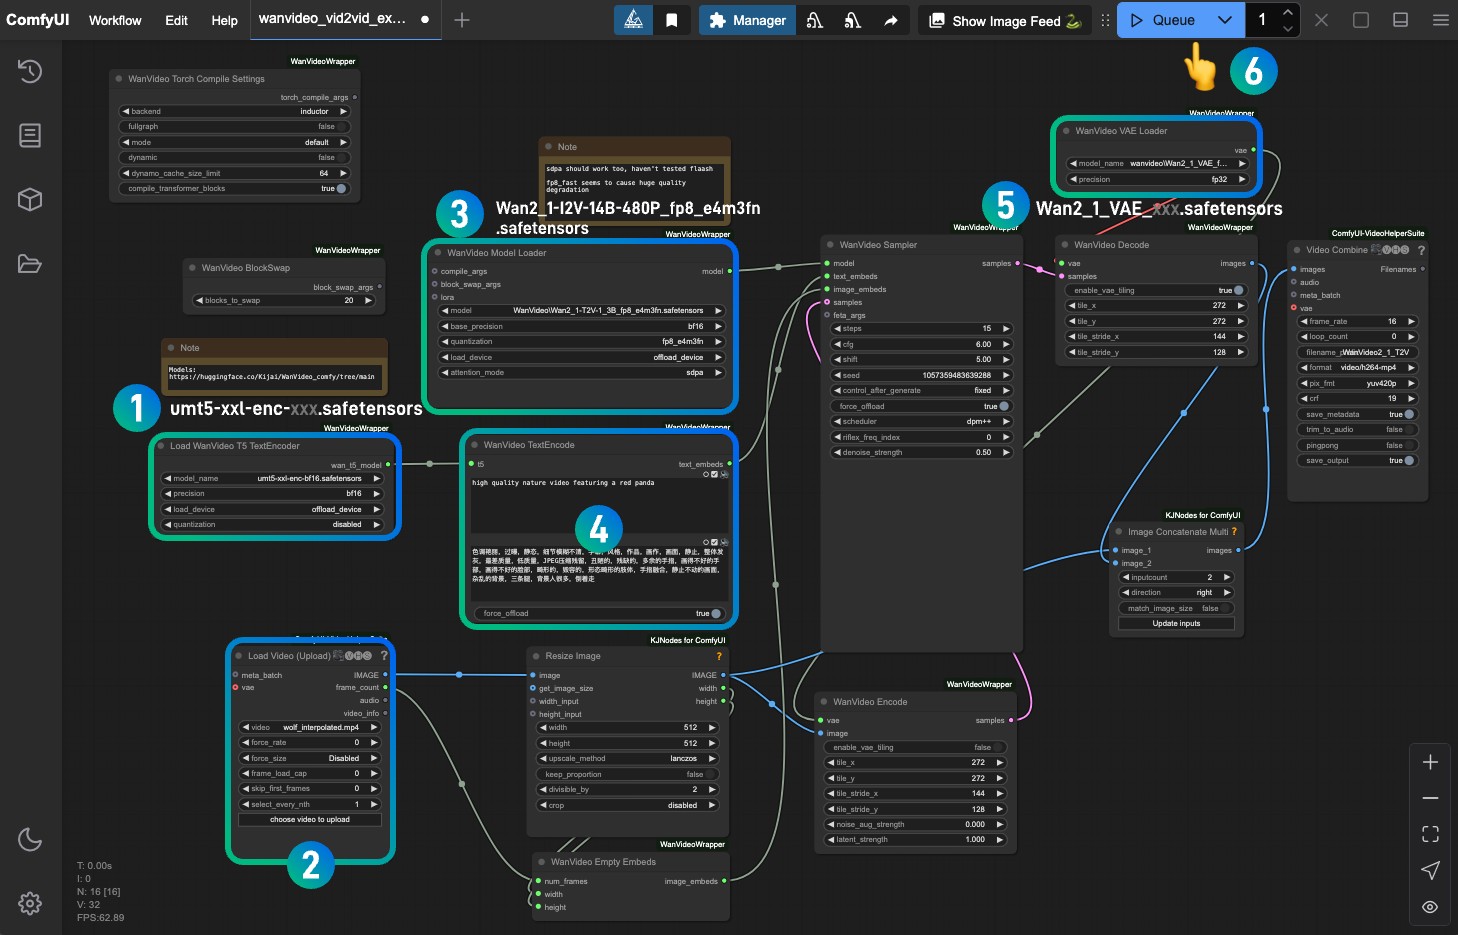Click the bookmark icon in top bar
Screen dimensions: 1458x935
(x=672, y=20)
